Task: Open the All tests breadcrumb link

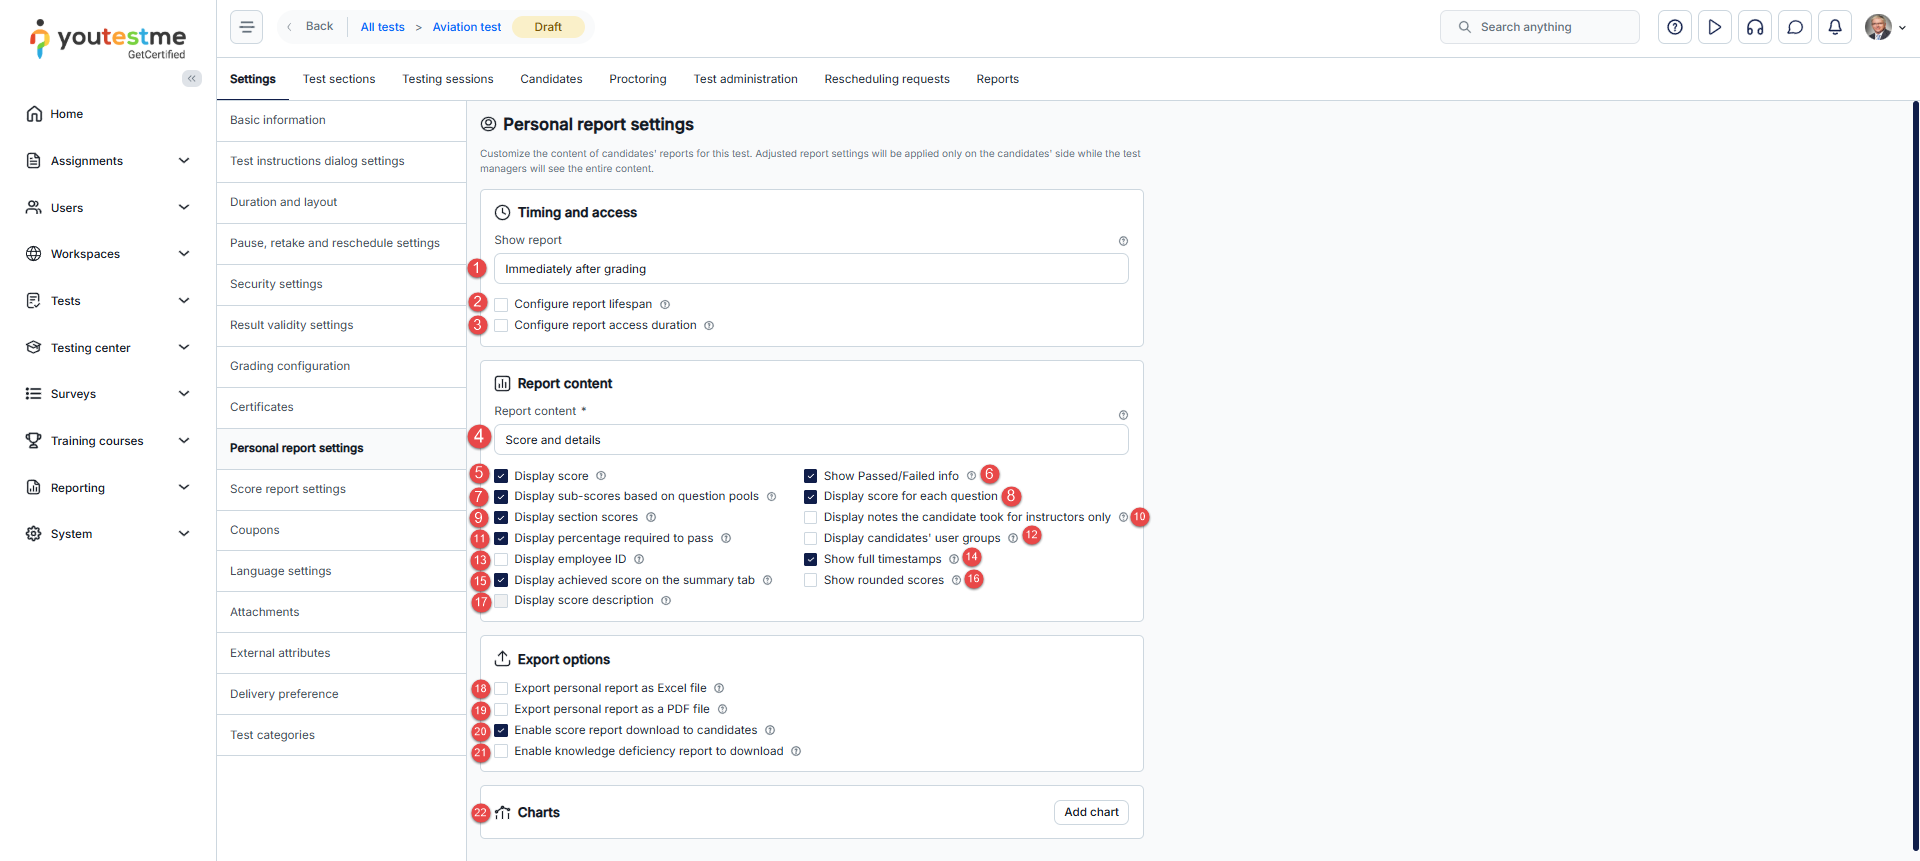Action: 383,27
